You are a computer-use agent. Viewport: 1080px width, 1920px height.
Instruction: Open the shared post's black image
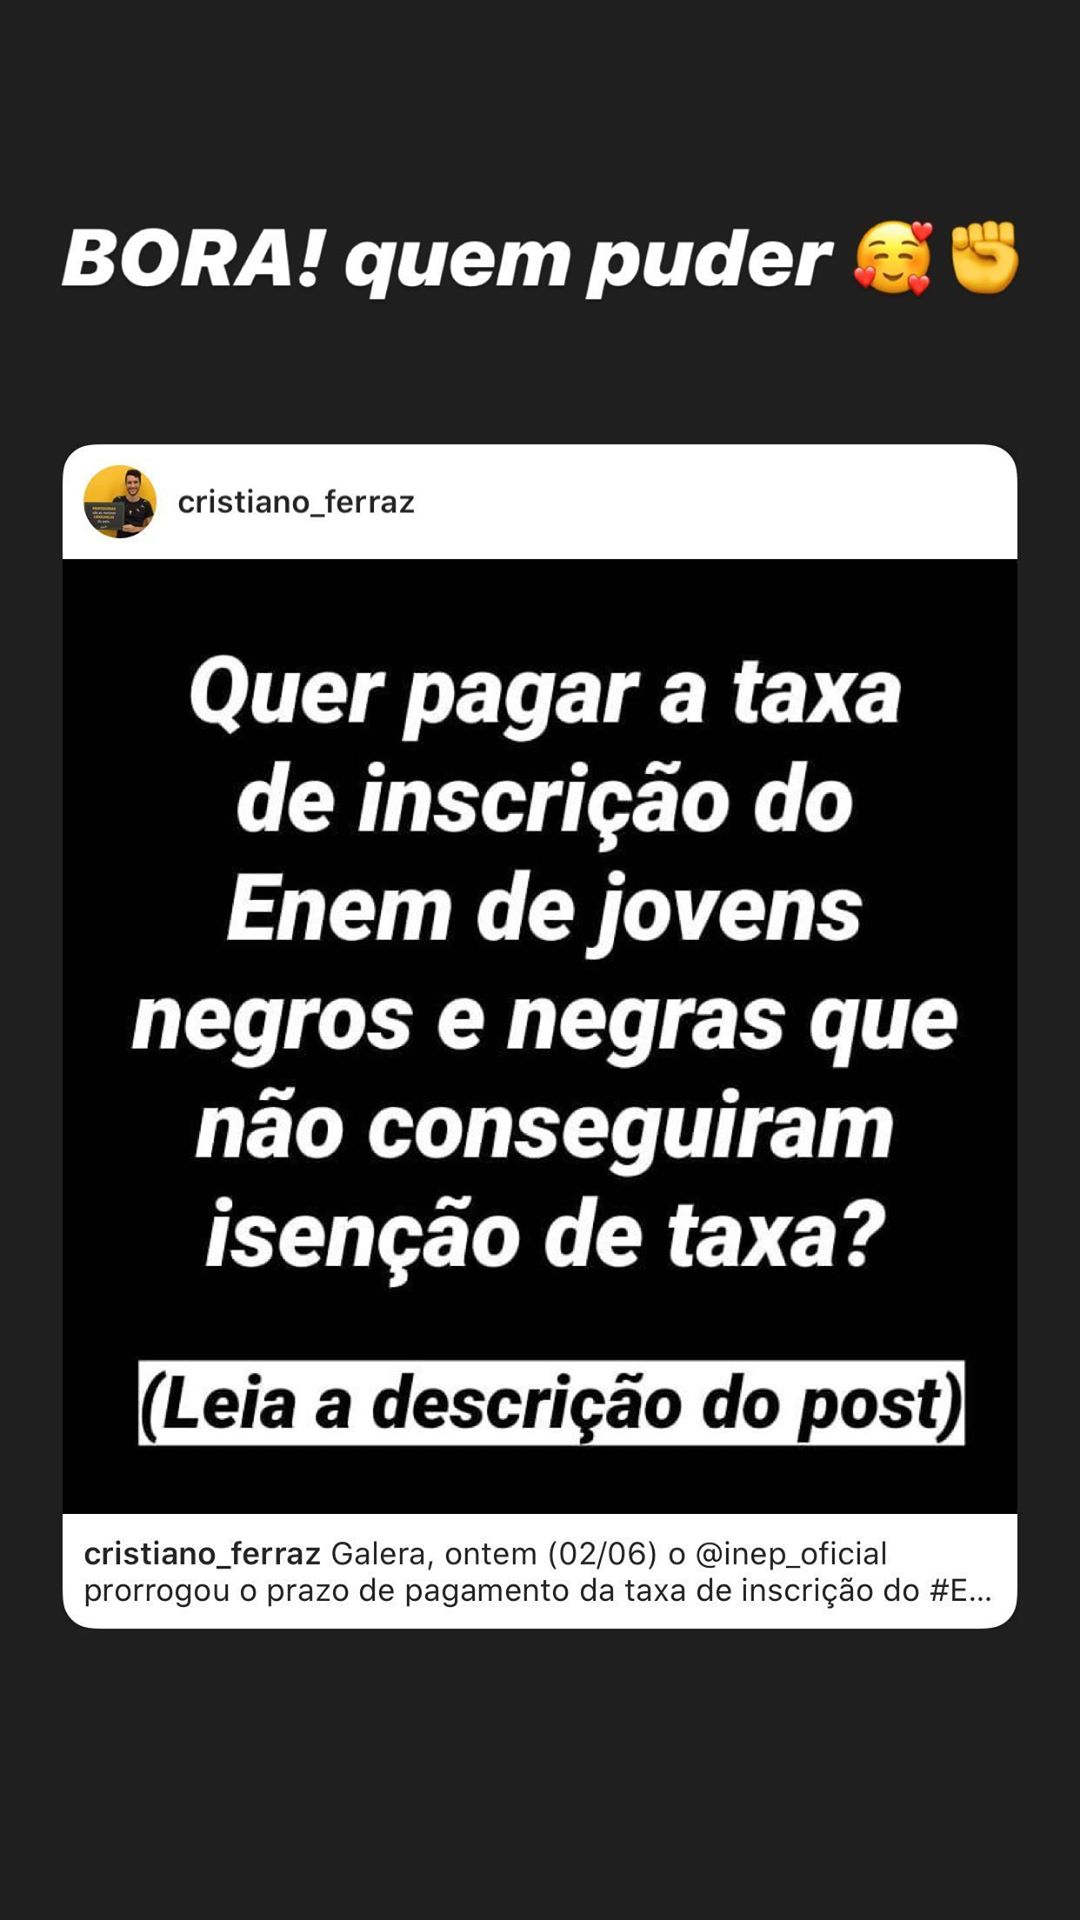click(x=540, y=1036)
